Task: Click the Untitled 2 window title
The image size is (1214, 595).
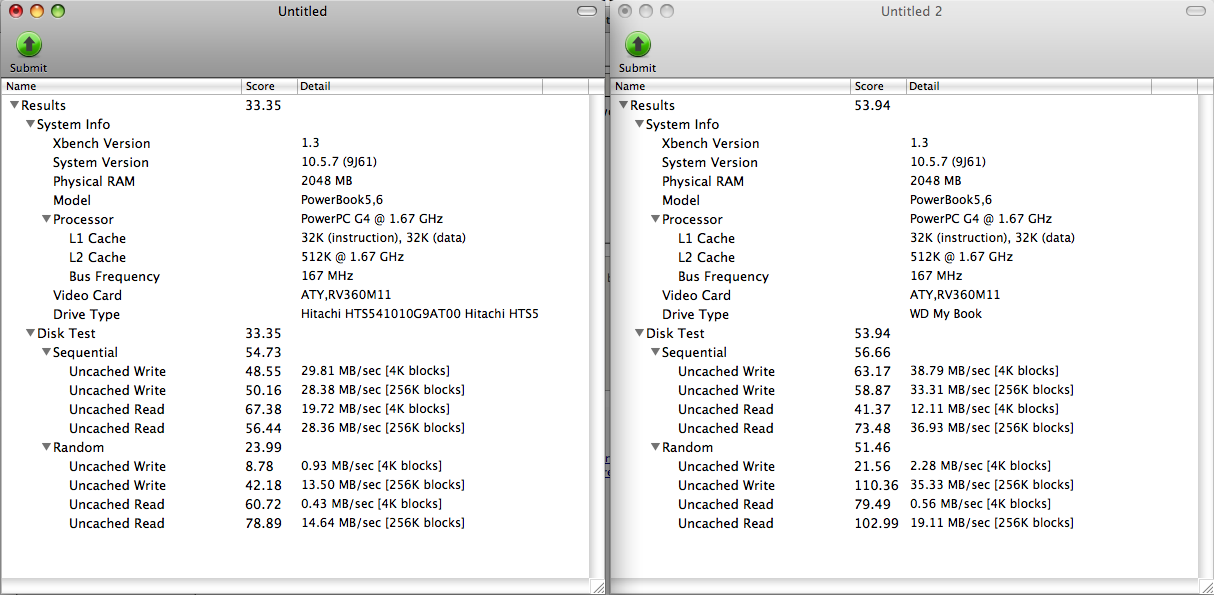Action: coord(911,12)
